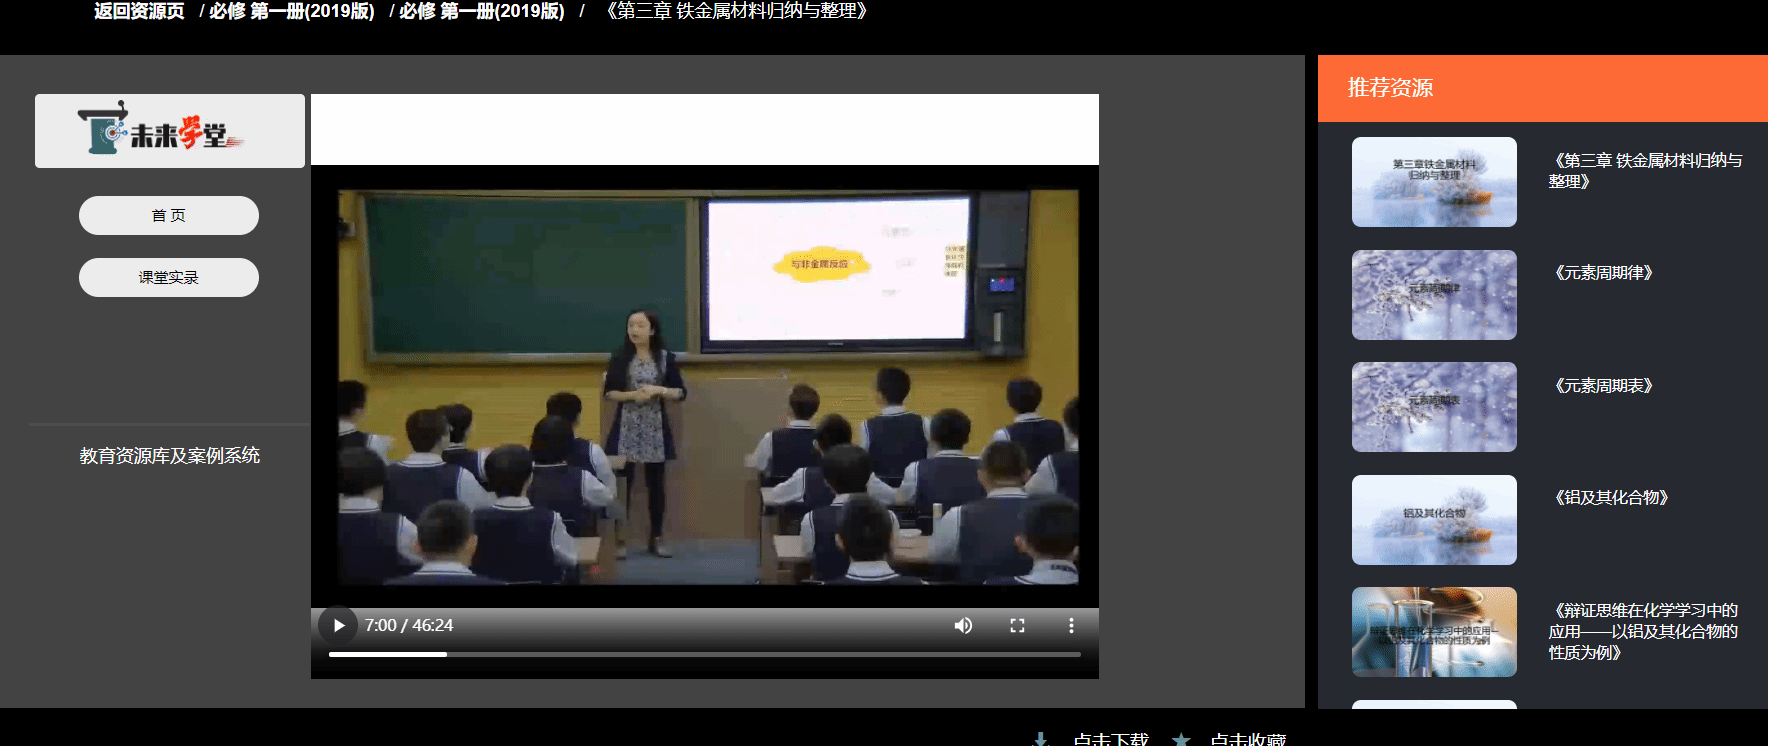Open the 首页 home button
Image resolution: width=1770 pixels, height=746 pixels.
169,215
